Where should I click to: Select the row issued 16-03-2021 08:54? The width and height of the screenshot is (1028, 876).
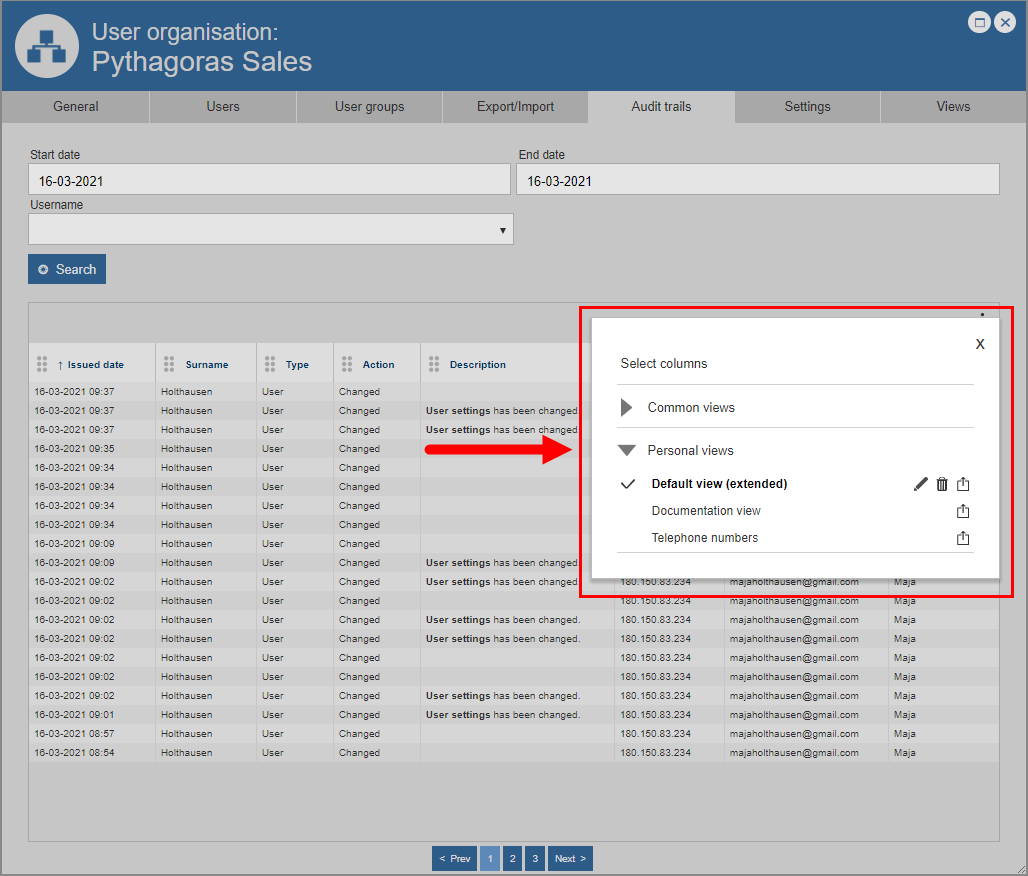tap(513, 753)
